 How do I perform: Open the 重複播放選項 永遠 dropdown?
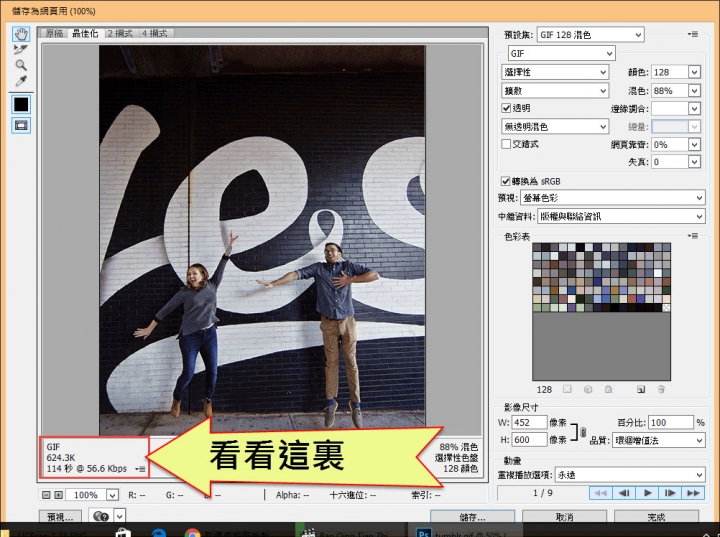pyautogui.click(x=630, y=475)
